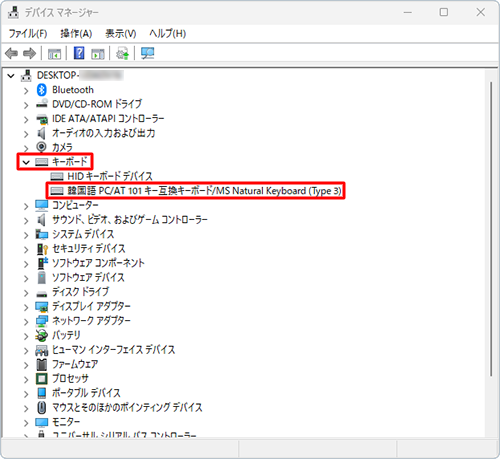Click the プロセッサ processor icon
This screenshot has height=459, width=500.
(x=42, y=379)
